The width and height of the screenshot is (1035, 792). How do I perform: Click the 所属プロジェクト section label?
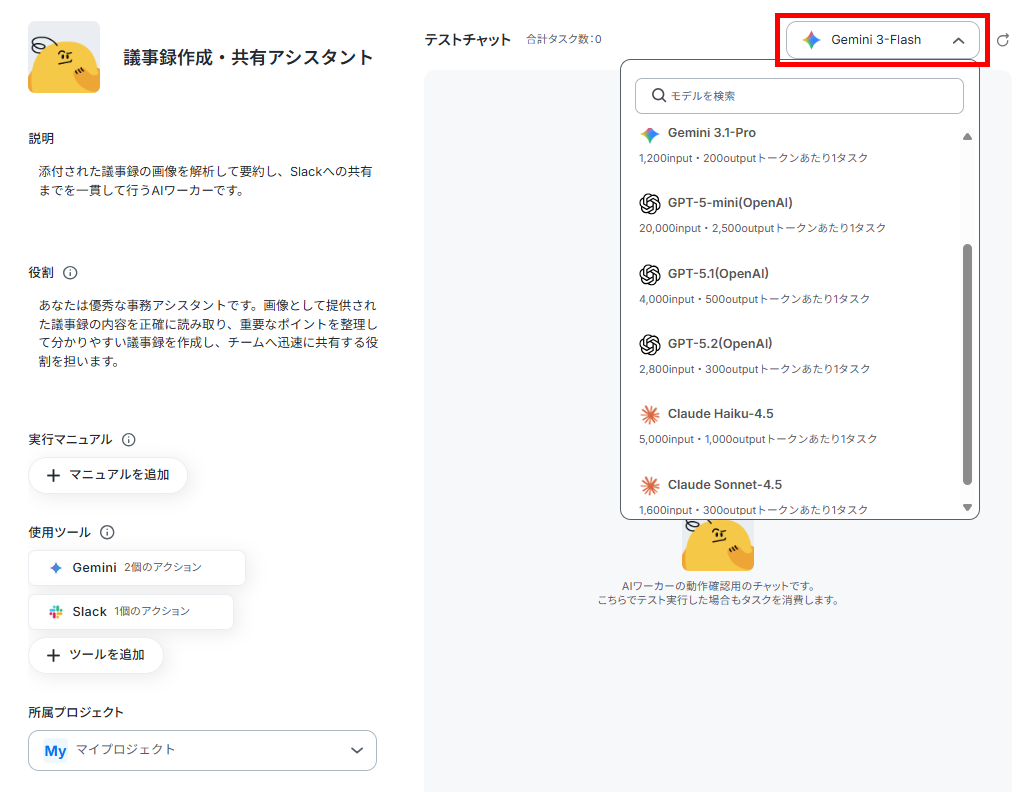pyautogui.click(x=76, y=712)
